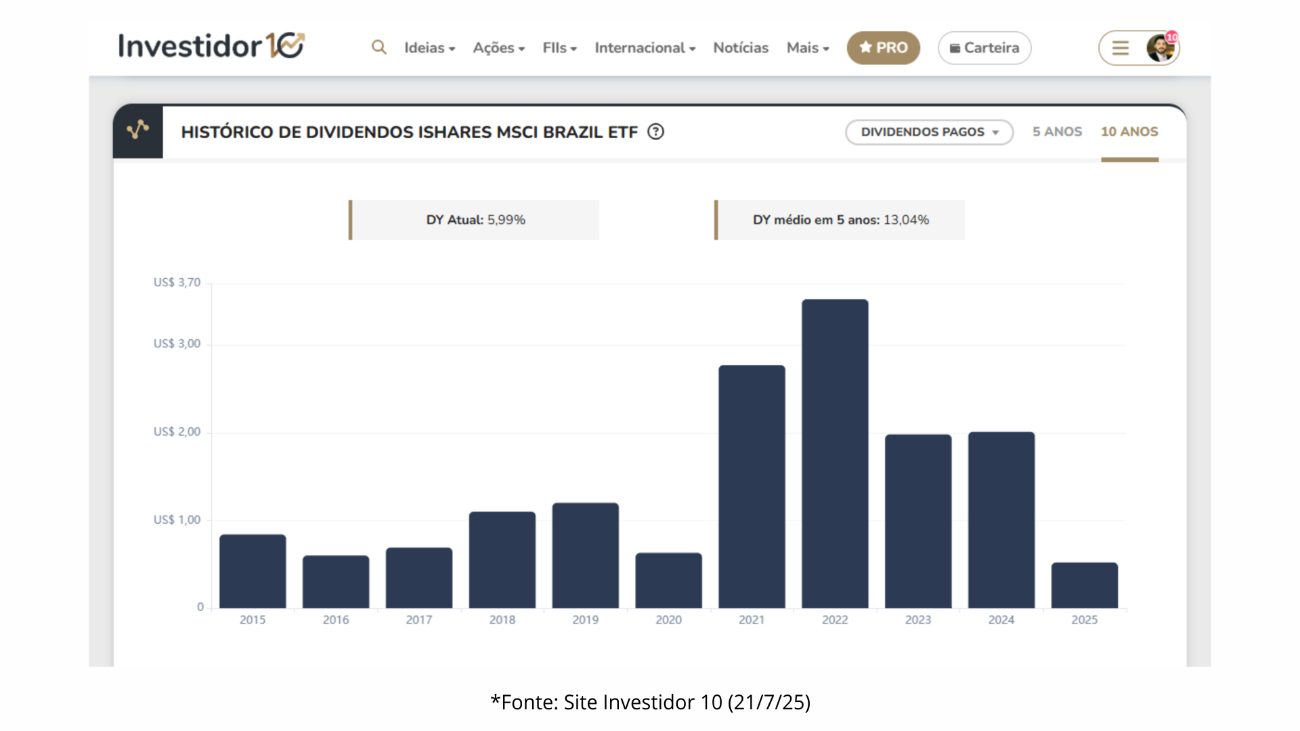Click the chart icon beside Histórico title
1300x731 pixels.
pyautogui.click(x=138, y=130)
